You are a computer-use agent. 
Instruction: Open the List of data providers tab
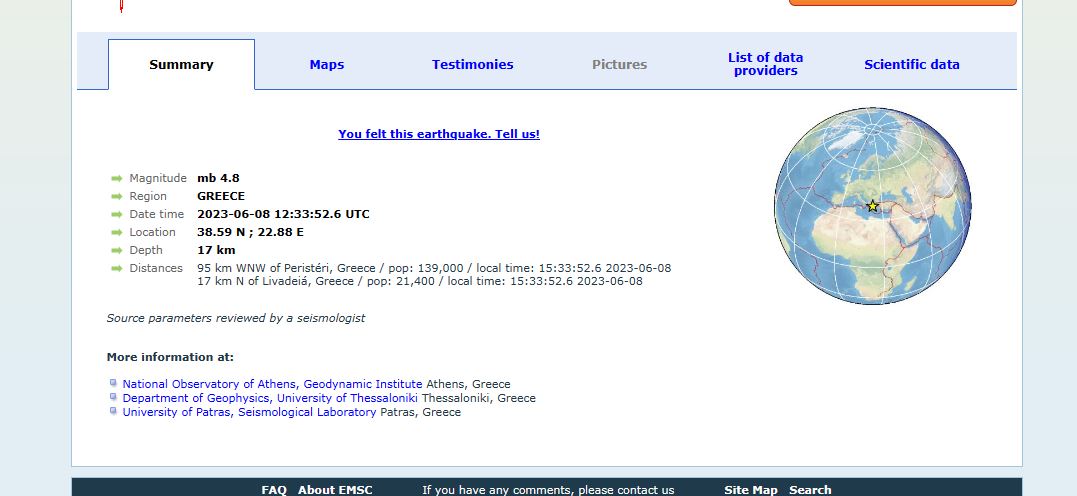click(x=765, y=65)
